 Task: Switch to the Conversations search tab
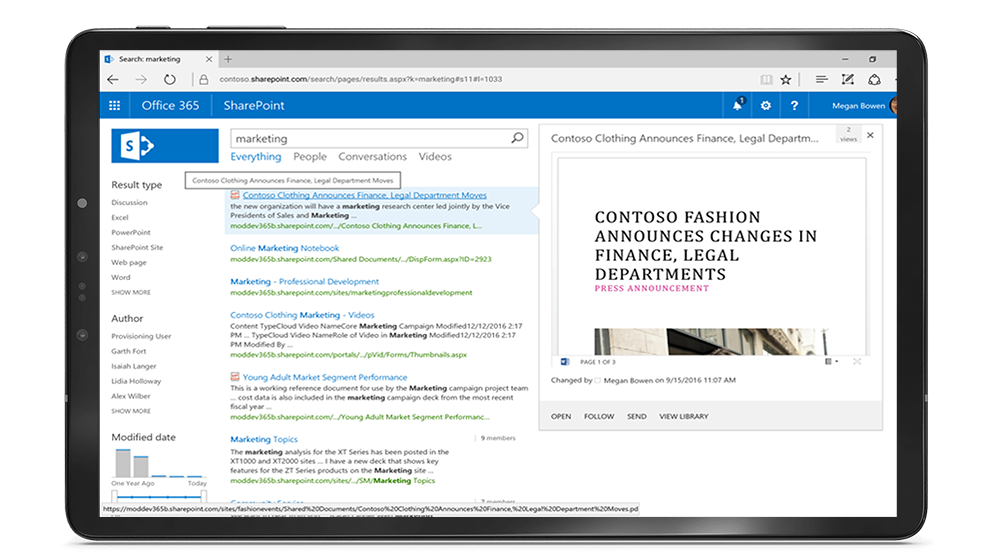[x=372, y=156]
